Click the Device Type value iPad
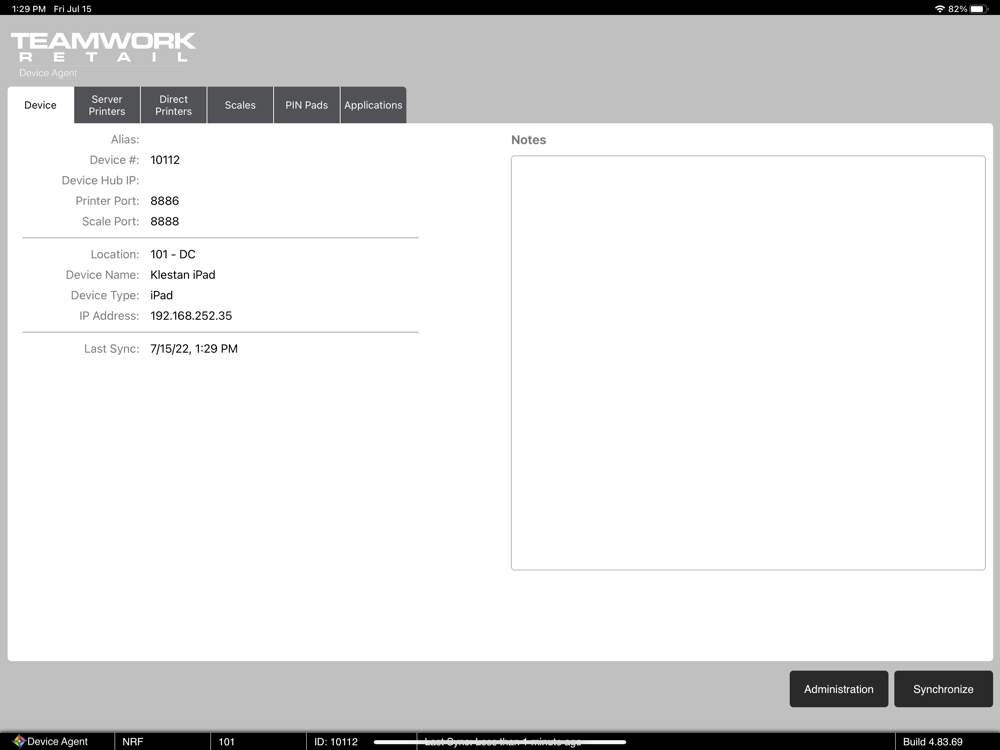This screenshot has width=1000, height=750. pos(161,295)
